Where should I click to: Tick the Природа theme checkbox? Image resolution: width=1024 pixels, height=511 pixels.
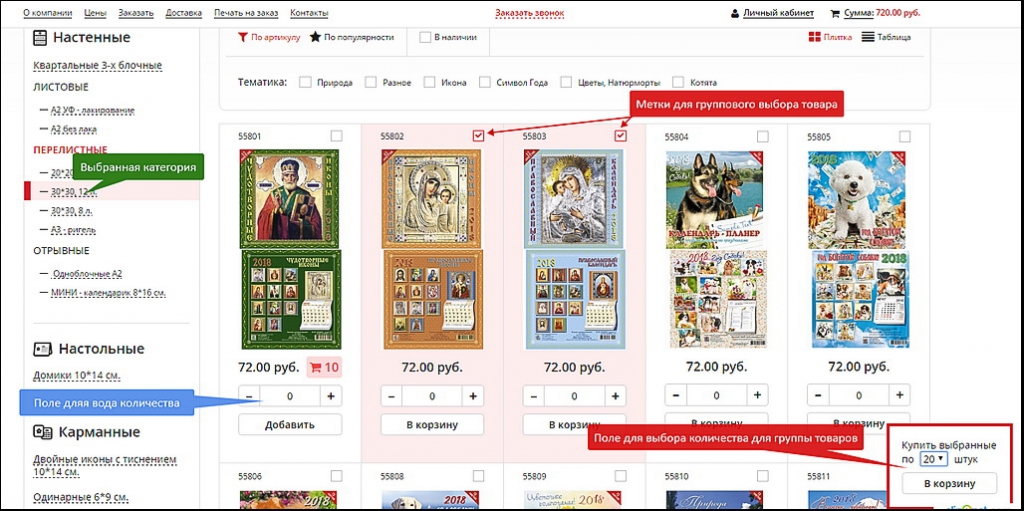(x=305, y=82)
